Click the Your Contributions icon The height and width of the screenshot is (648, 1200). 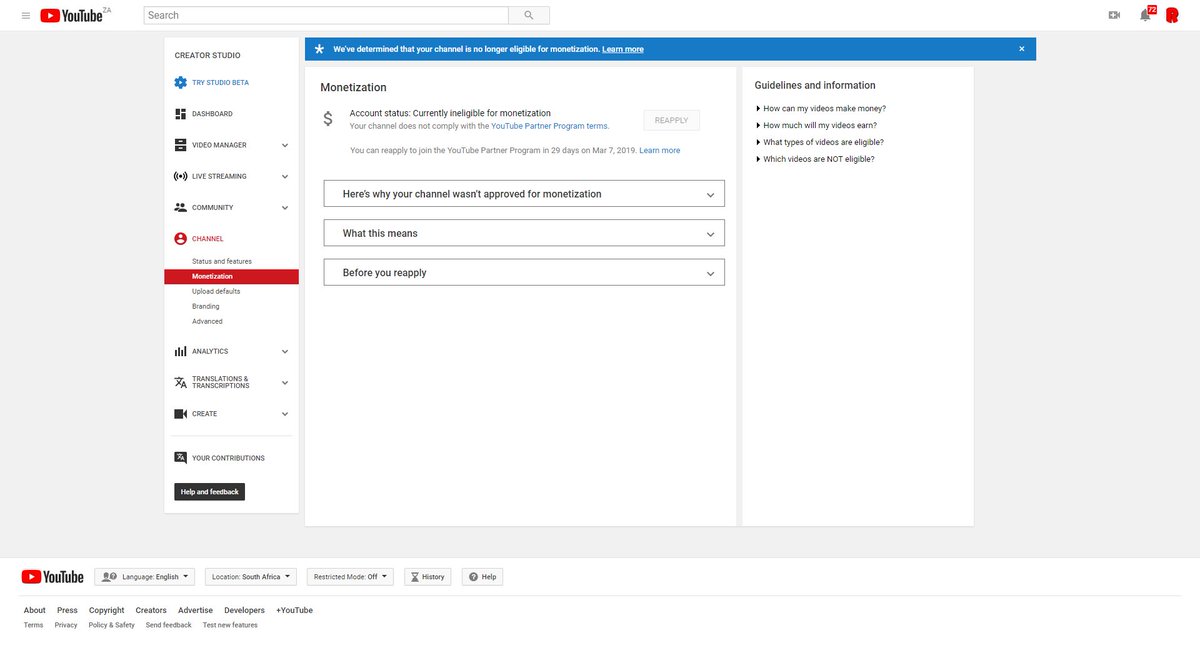180,458
